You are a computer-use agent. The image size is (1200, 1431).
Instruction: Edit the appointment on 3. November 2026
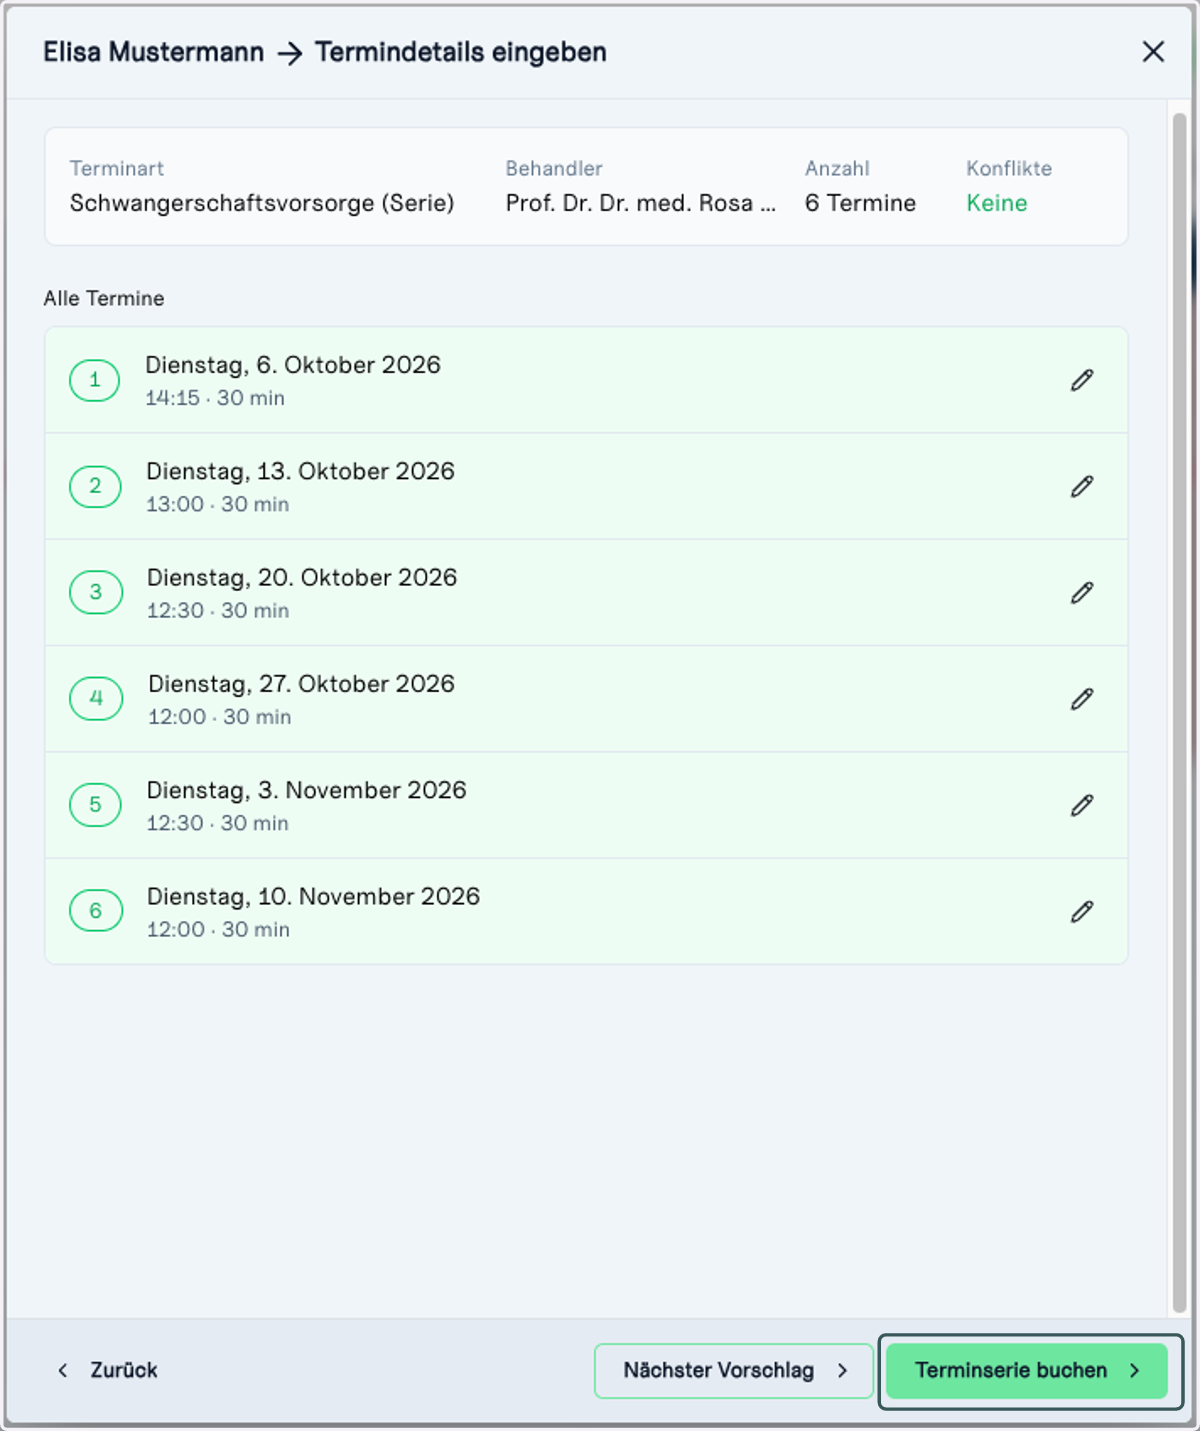[1082, 805]
